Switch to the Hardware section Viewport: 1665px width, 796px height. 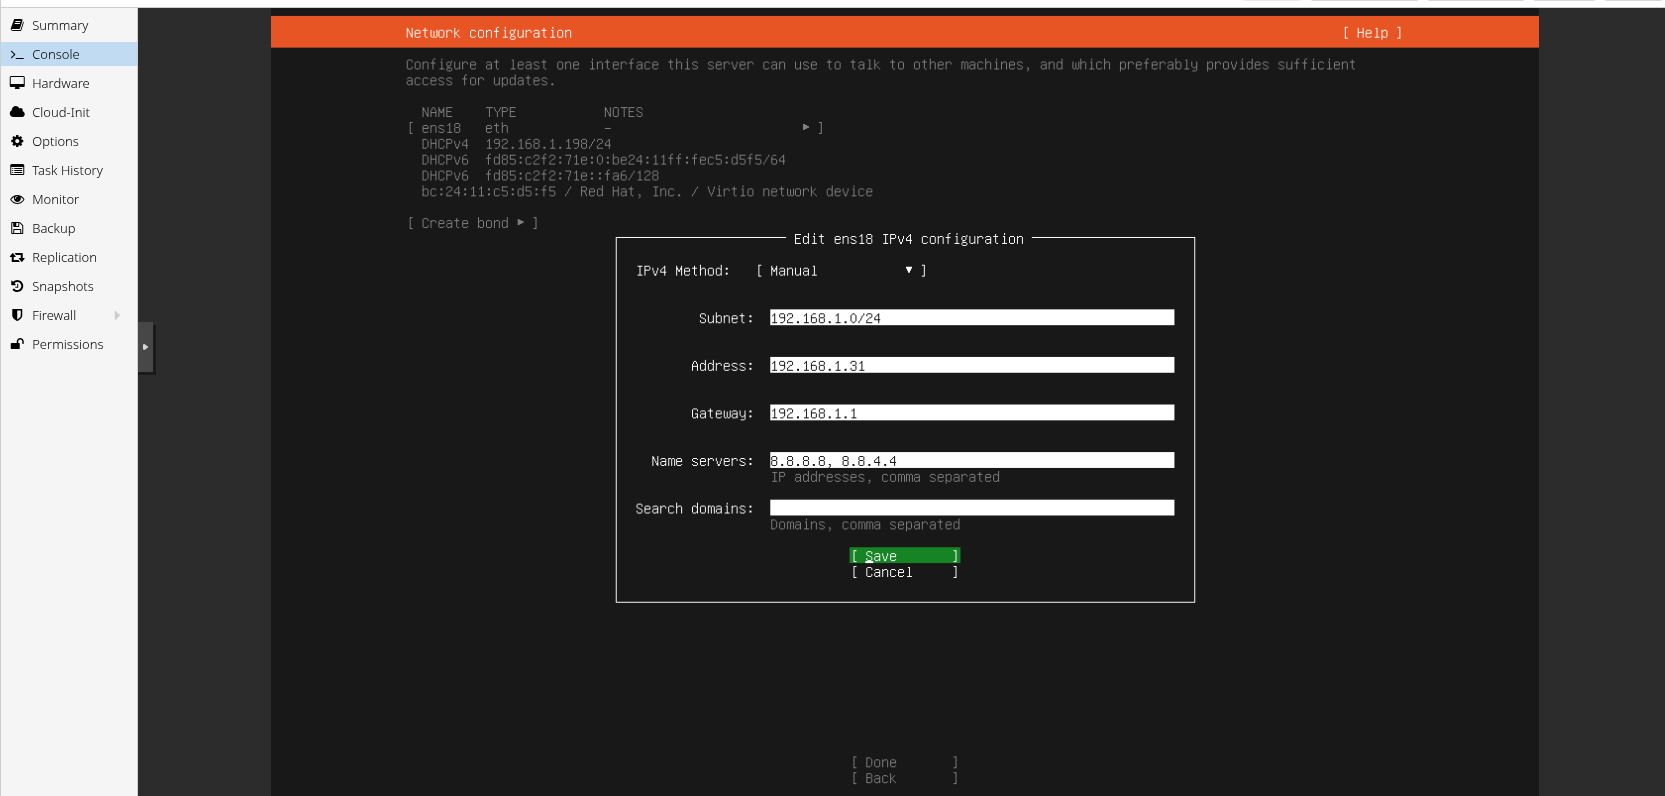69,83
